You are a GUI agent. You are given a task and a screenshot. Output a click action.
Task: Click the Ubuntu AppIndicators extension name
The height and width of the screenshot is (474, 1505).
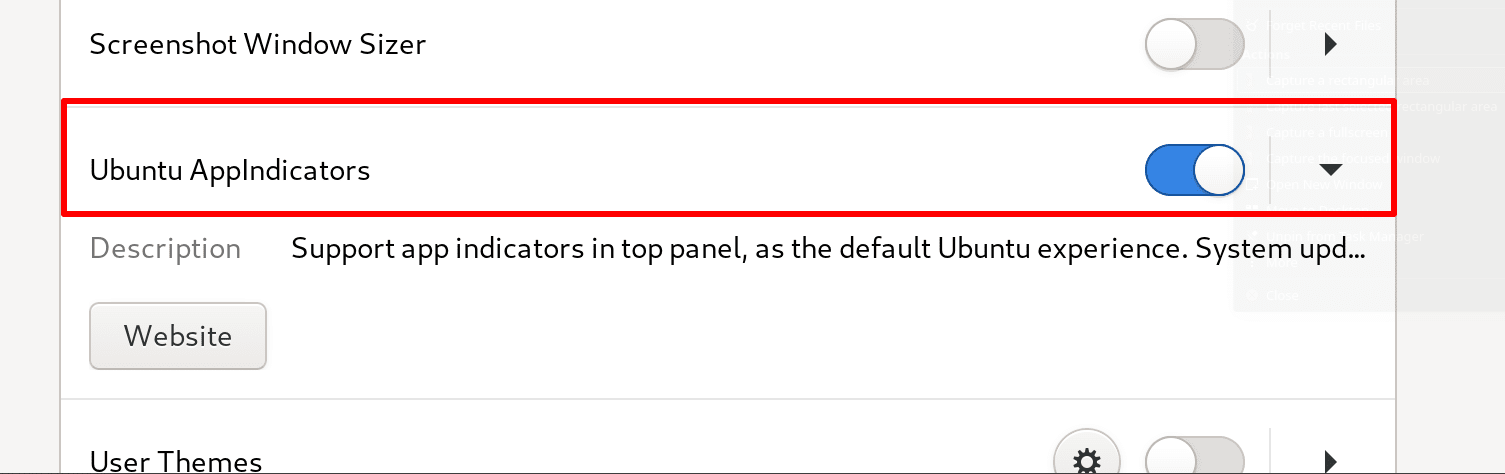click(x=230, y=171)
